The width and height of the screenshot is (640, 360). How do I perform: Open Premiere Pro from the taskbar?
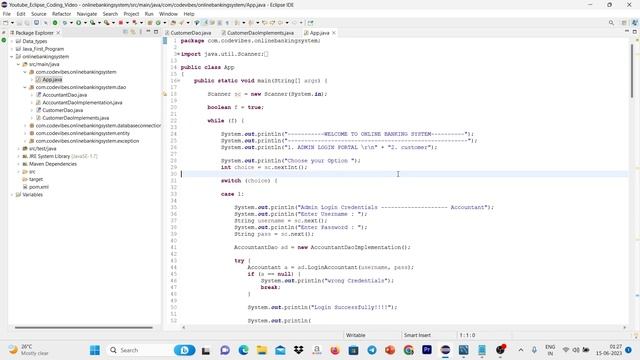[x=427, y=350]
